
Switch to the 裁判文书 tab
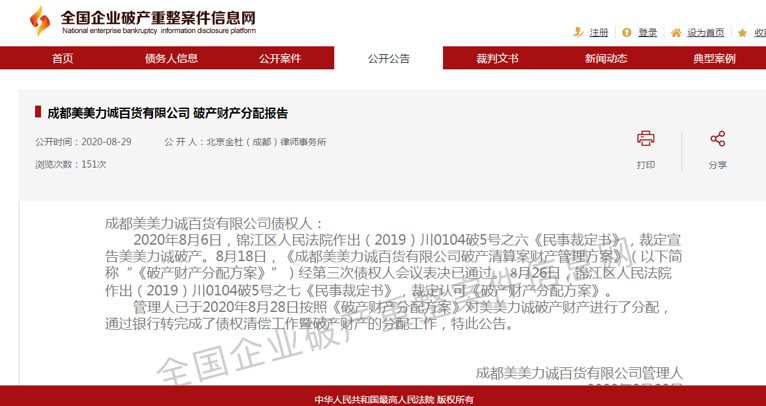coord(497,59)
